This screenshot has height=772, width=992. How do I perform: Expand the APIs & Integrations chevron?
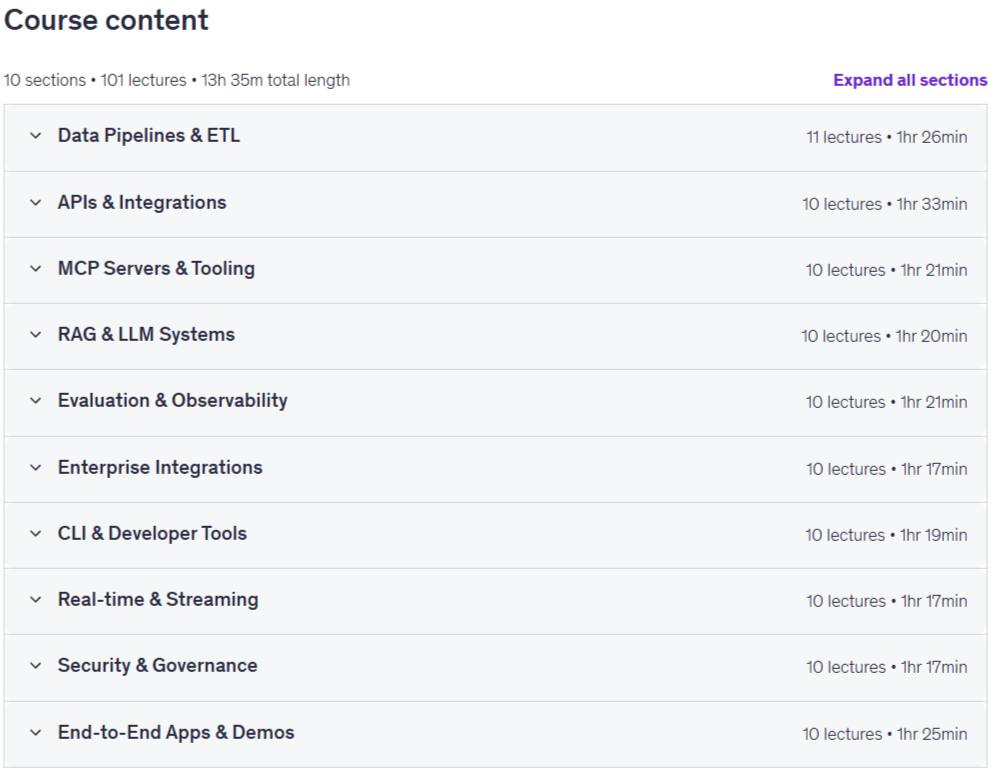coord(35,202)
